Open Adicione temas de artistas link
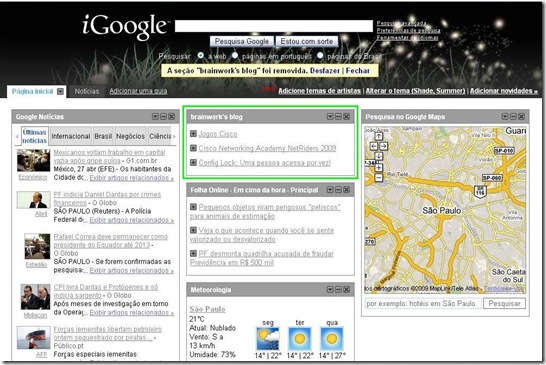 [319, 91]
